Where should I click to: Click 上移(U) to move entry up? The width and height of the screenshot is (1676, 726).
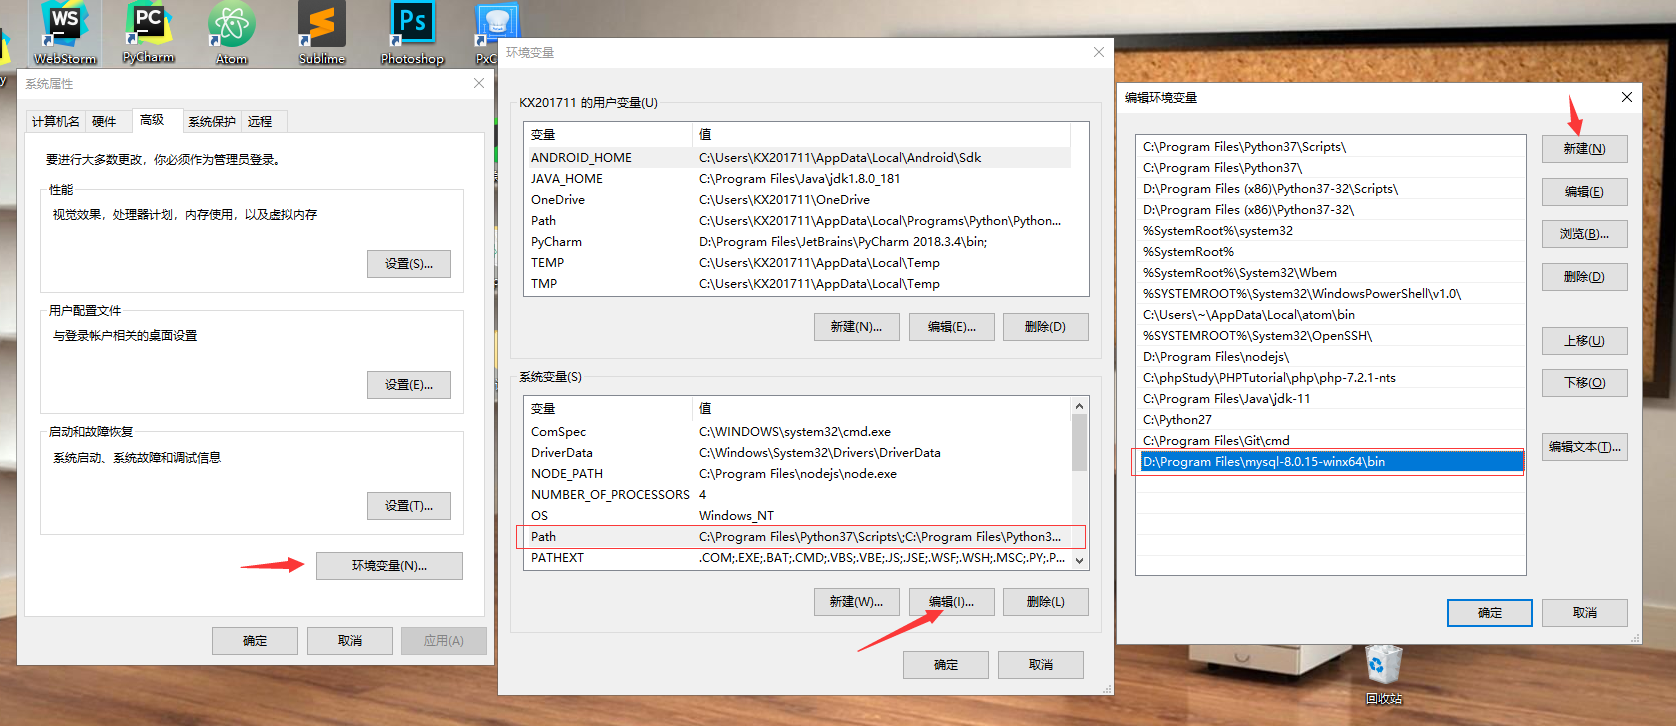(1585, 341)
